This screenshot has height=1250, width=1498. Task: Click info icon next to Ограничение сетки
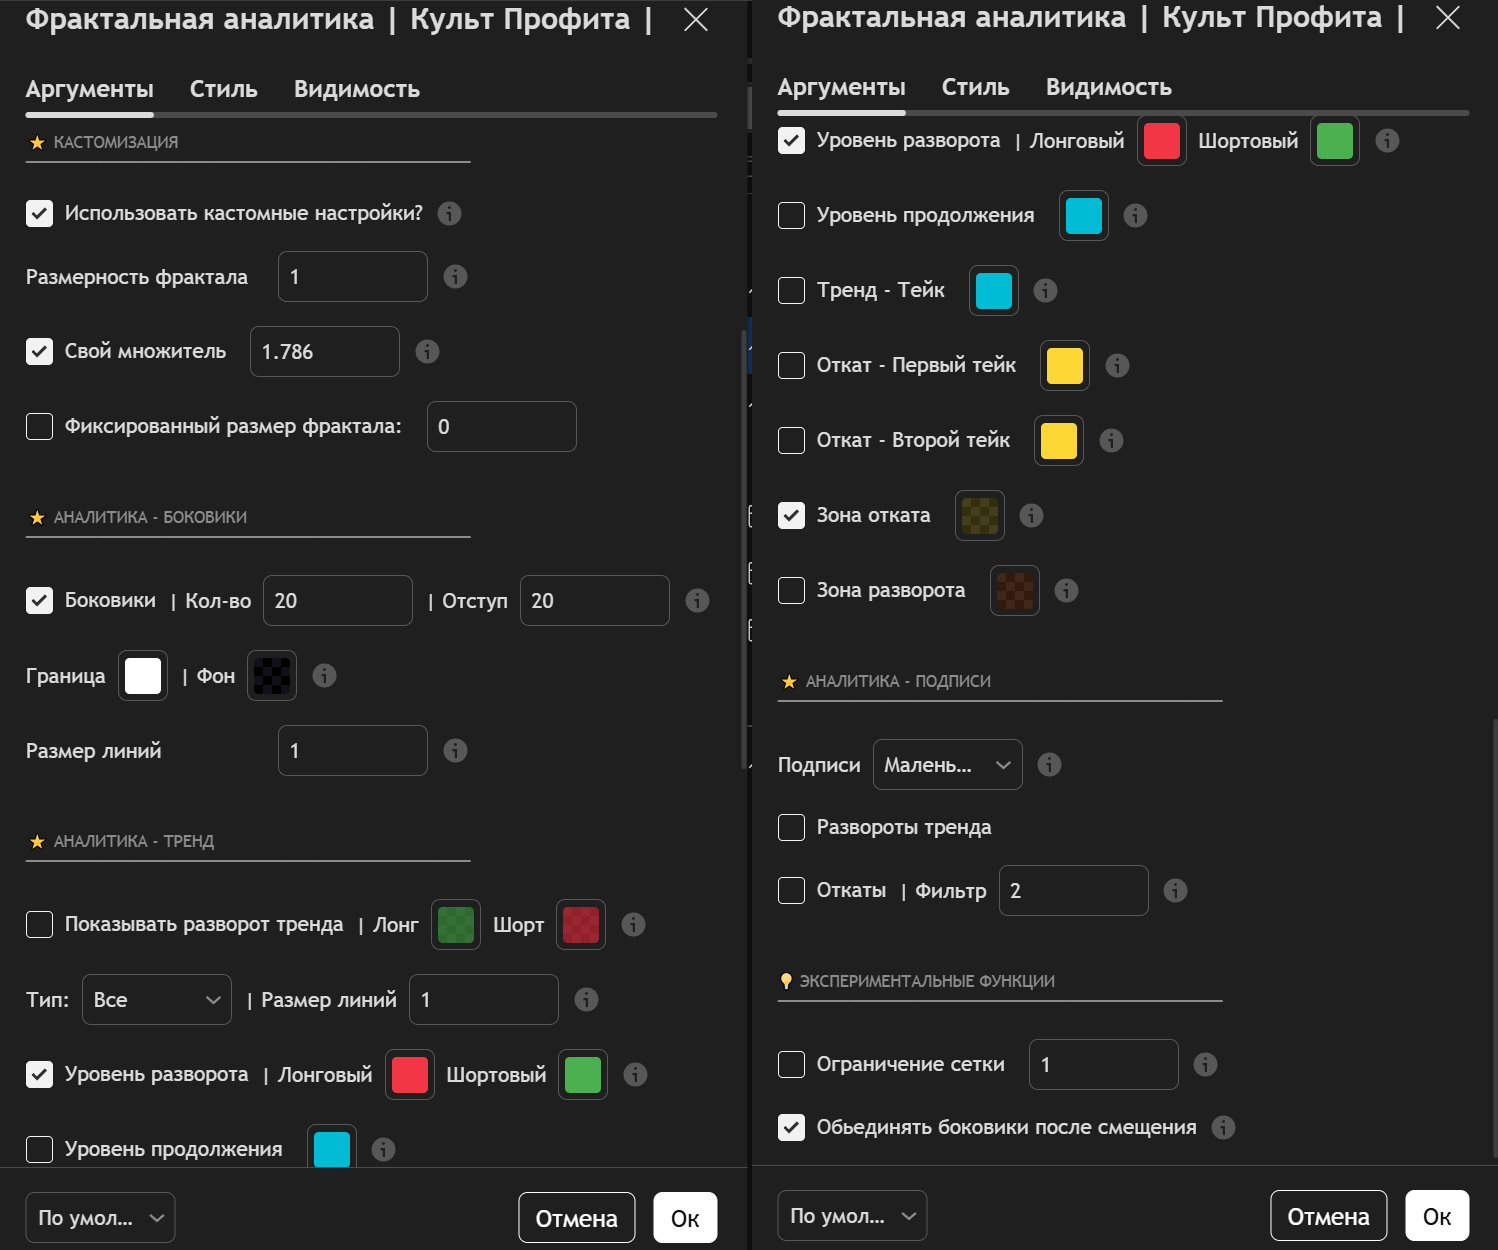(1205, 1064)
